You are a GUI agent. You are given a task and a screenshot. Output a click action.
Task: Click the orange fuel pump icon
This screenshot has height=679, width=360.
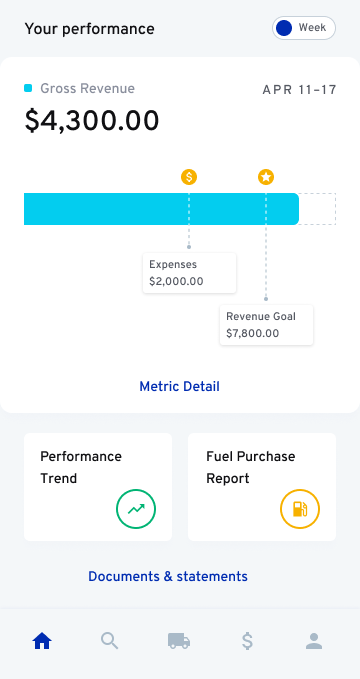point(300,509)
